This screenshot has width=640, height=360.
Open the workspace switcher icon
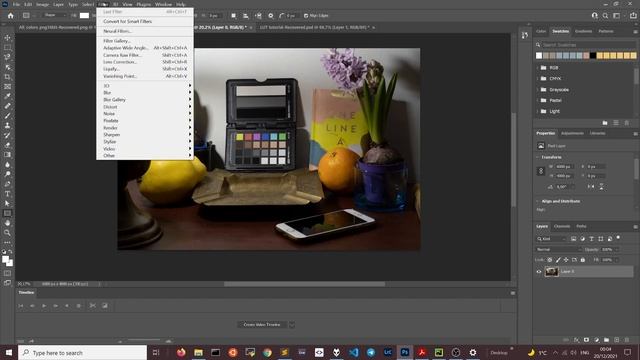tap(617, 16)
